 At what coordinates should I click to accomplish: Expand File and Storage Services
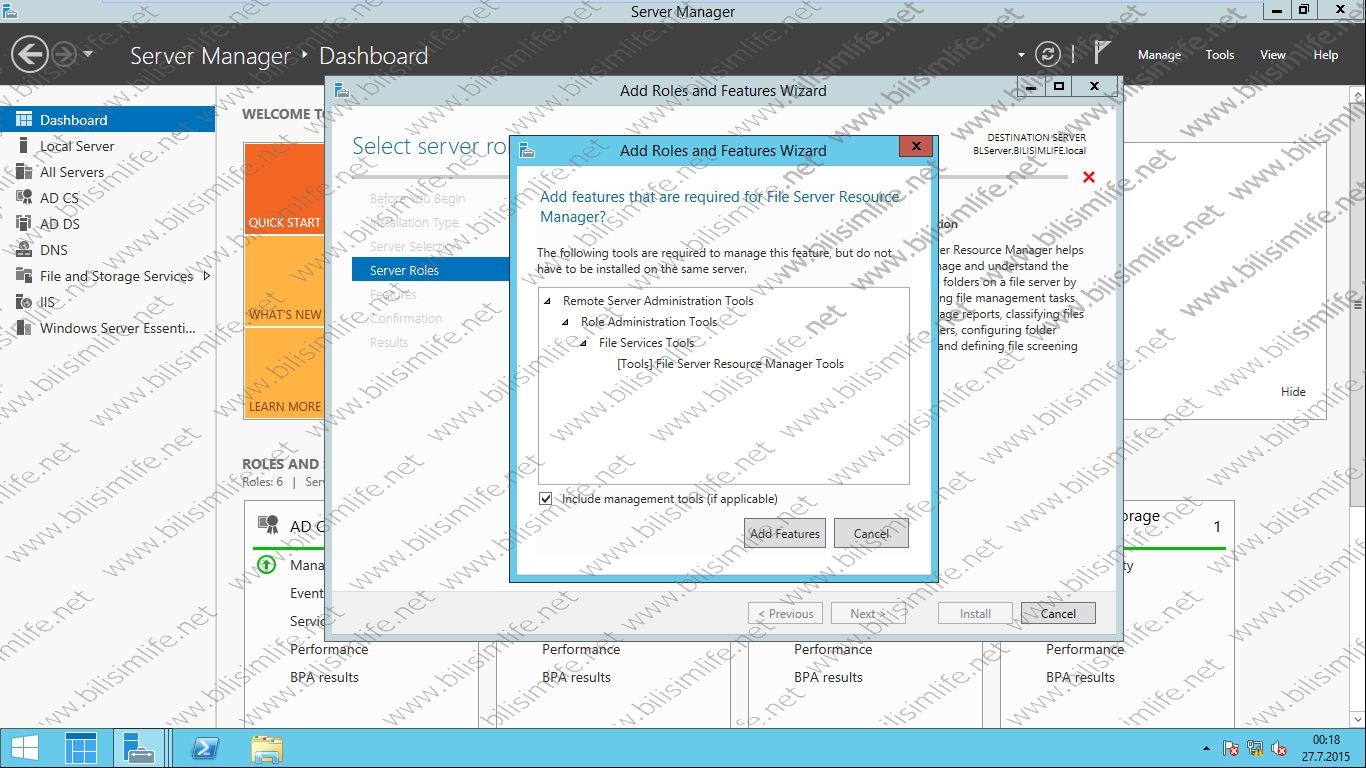coord(208,275)
